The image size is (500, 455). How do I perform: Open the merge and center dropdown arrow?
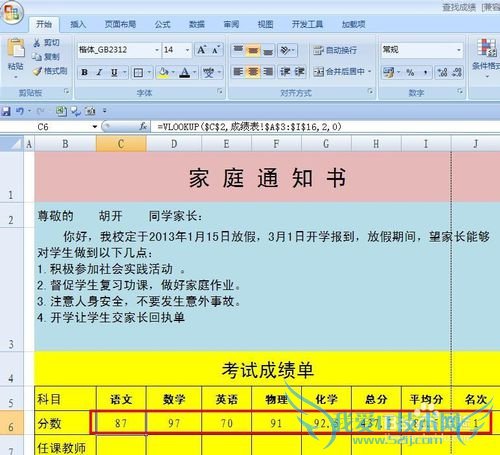click(x=369, y=72)
